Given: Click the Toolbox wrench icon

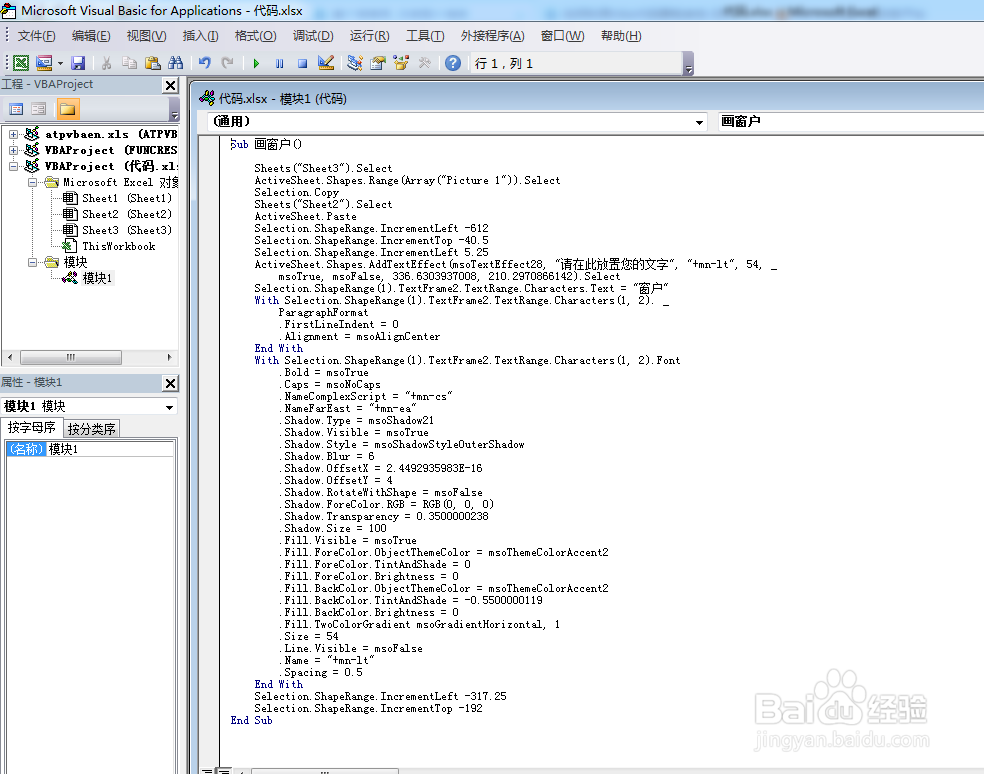Looking at the screenshot, I should [x=425, y=63].
